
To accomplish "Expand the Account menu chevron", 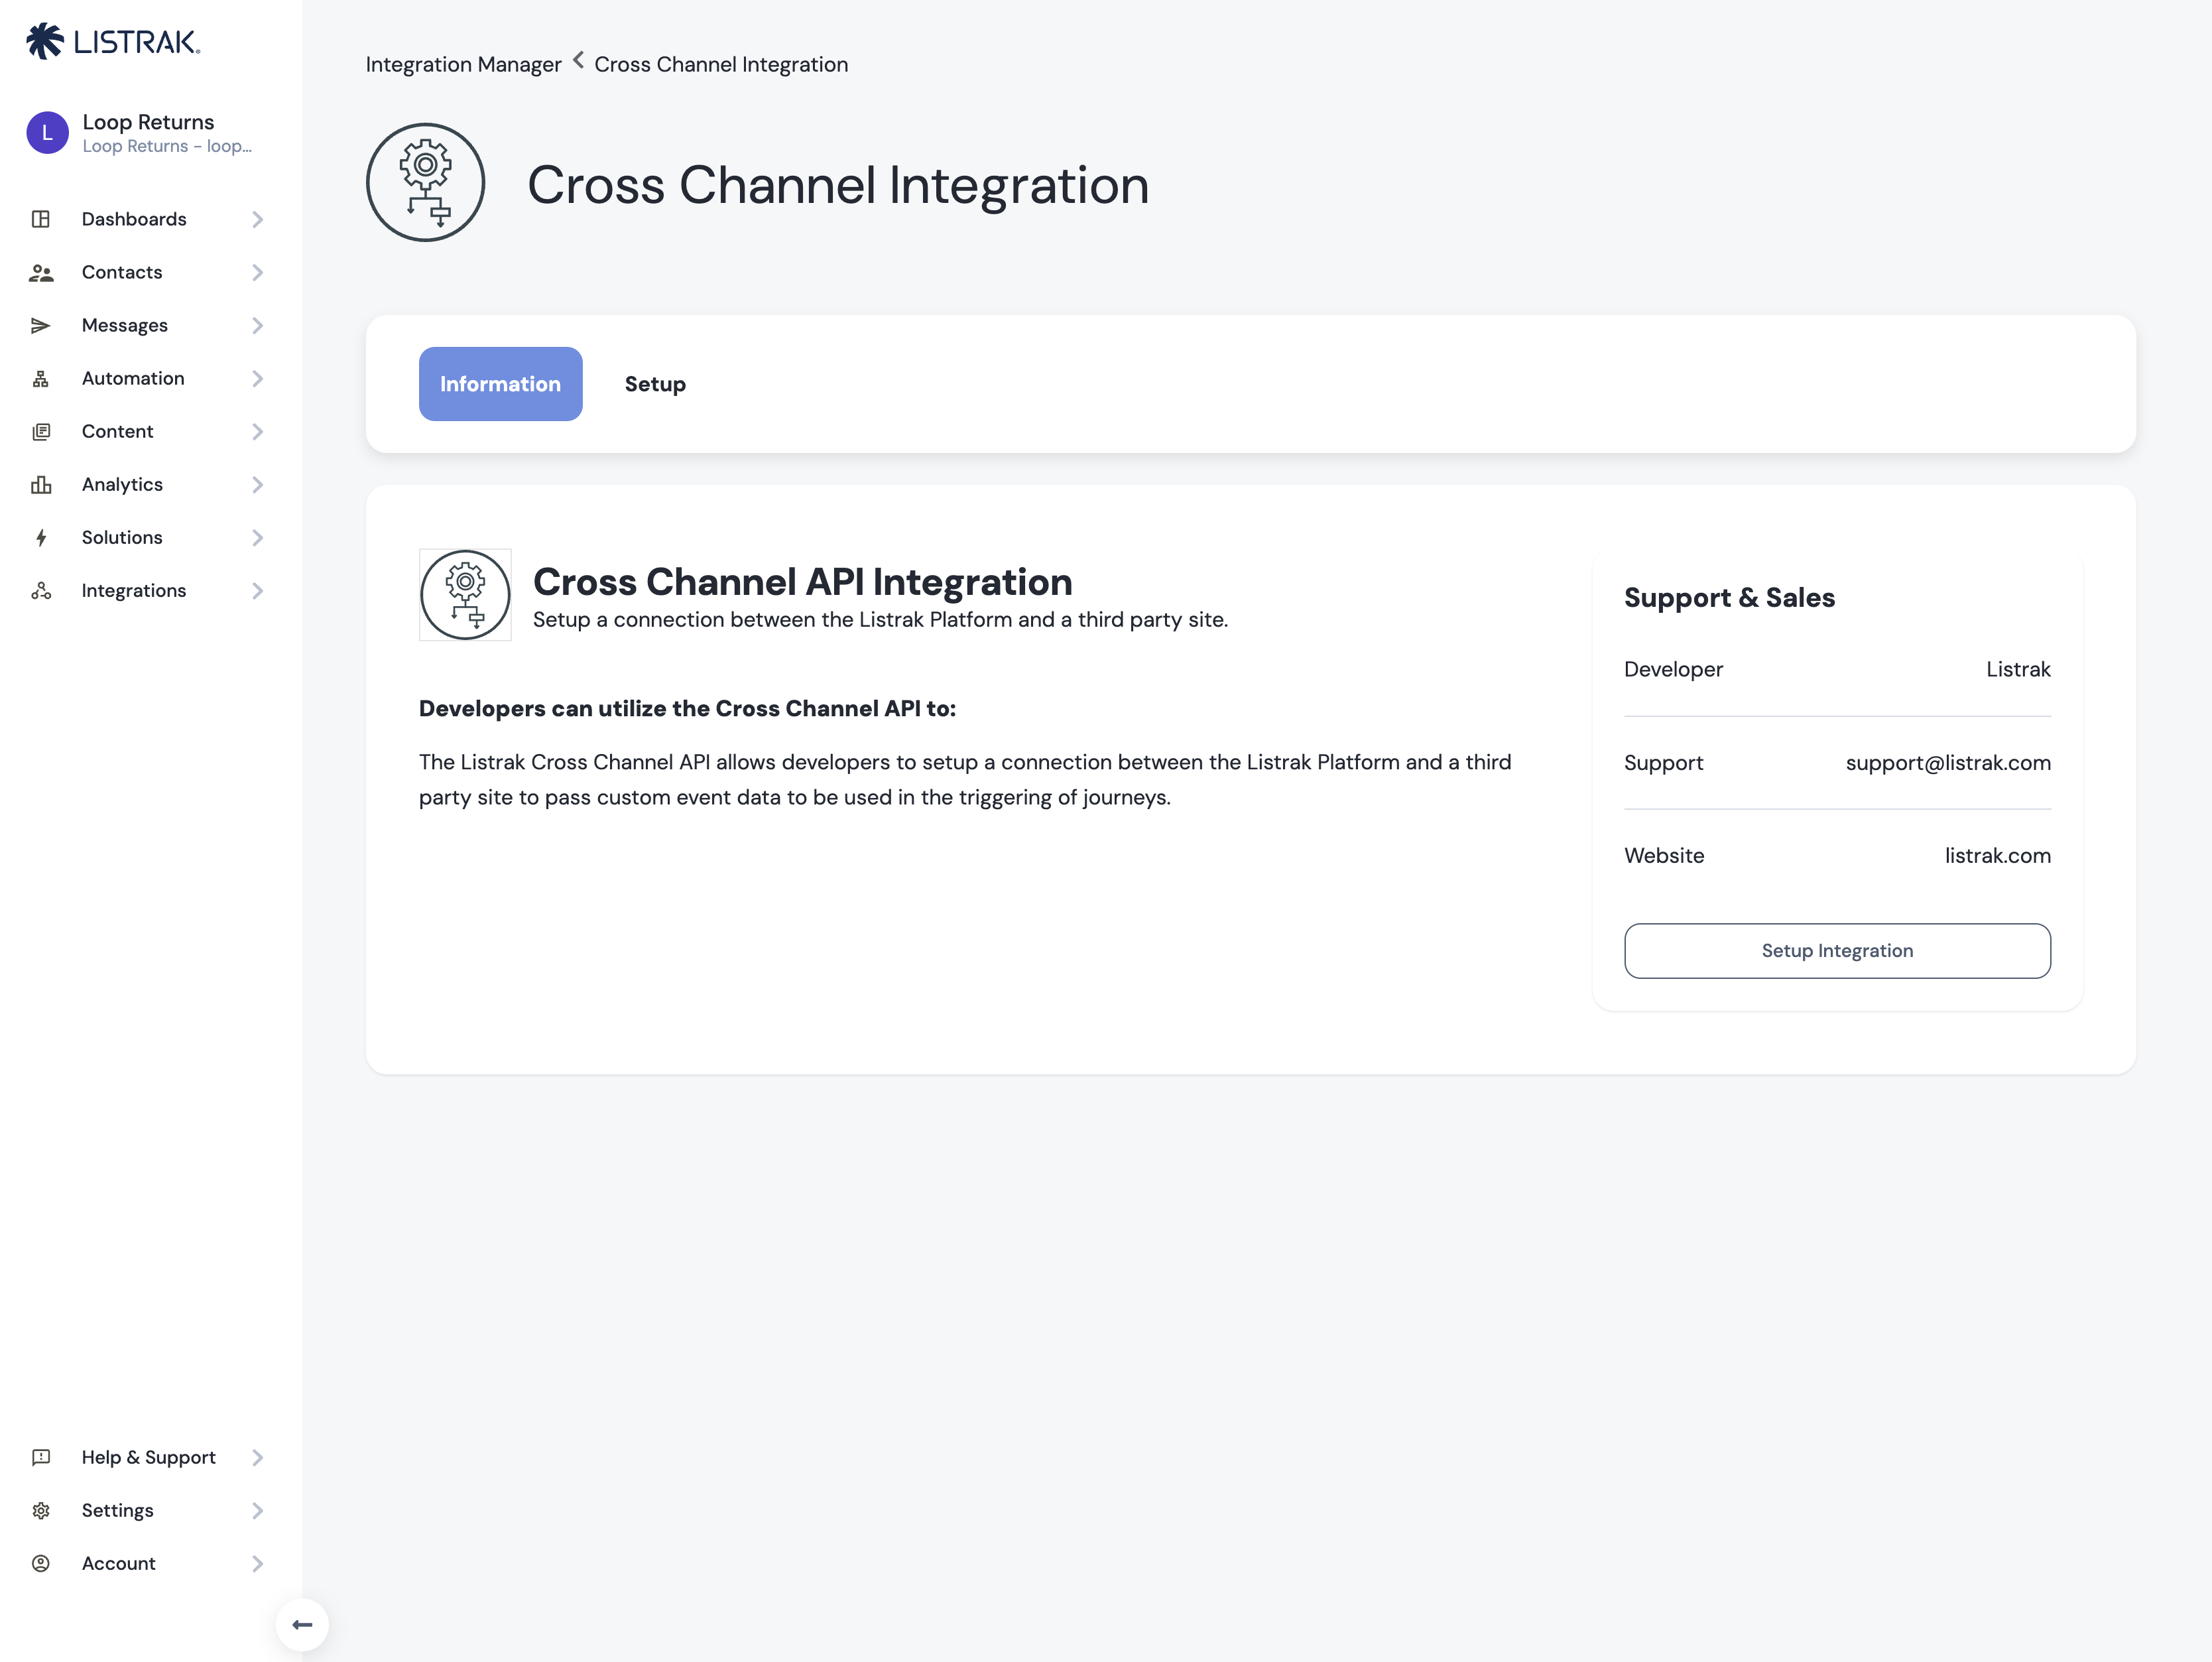I will click(258, 1563).
